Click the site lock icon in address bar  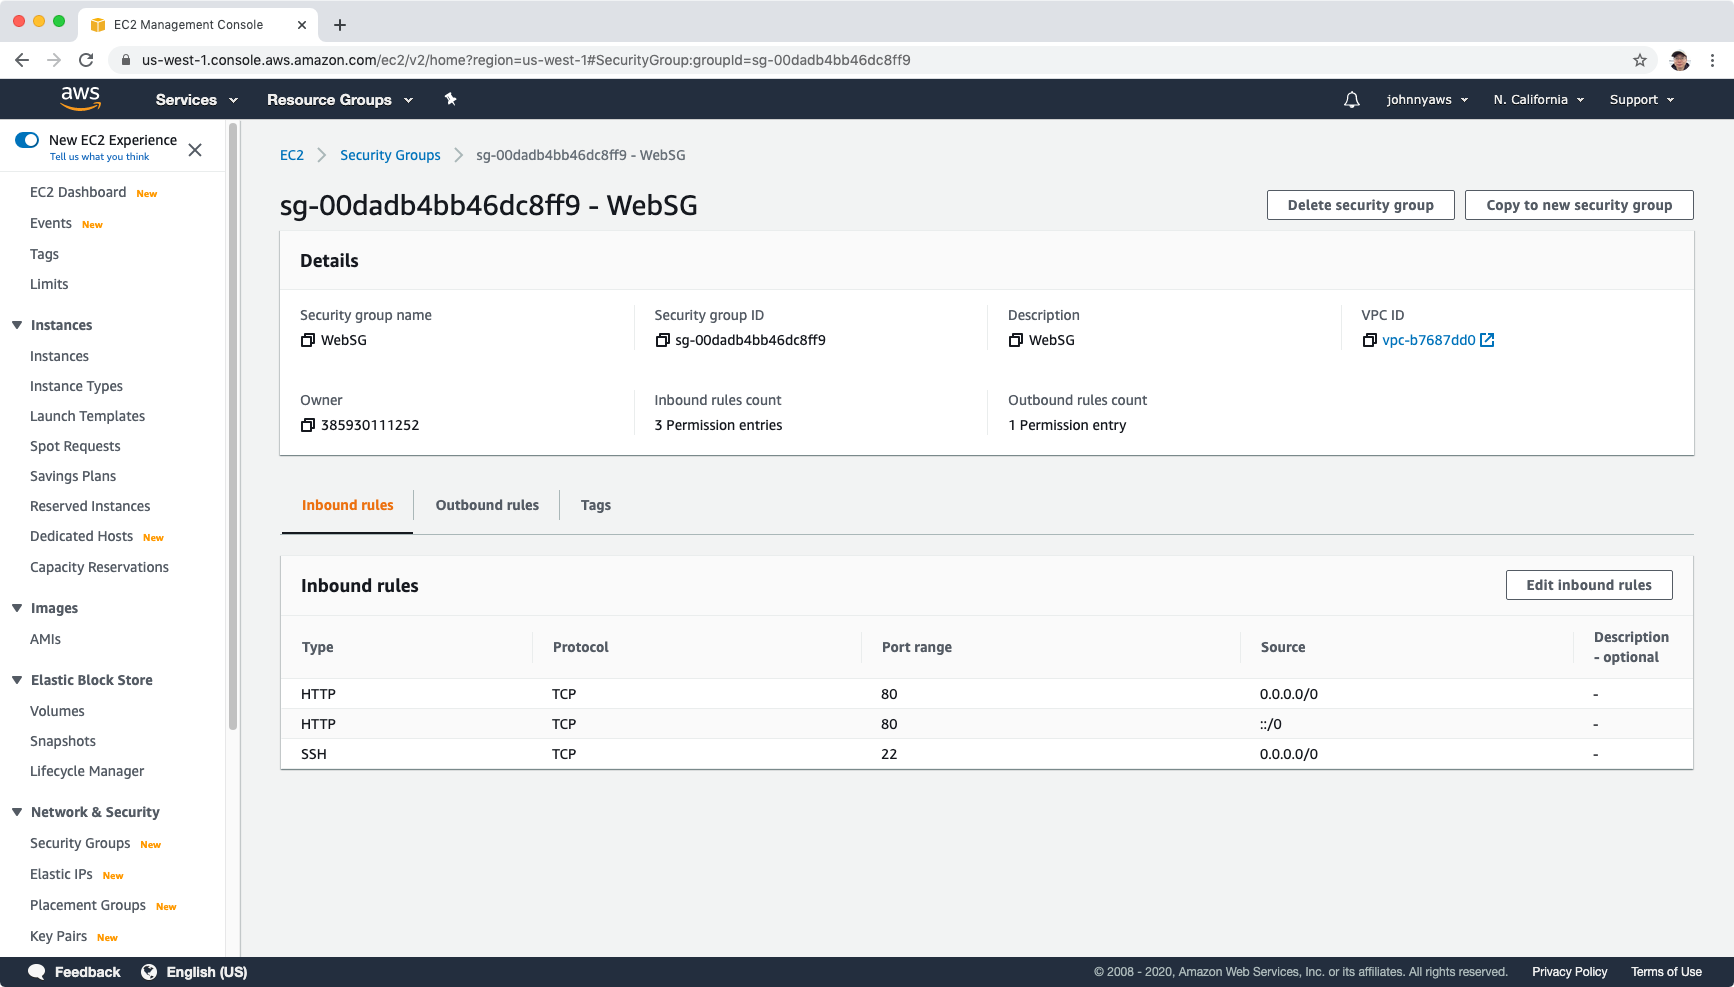pyautogui.click(x=125, y=60)
